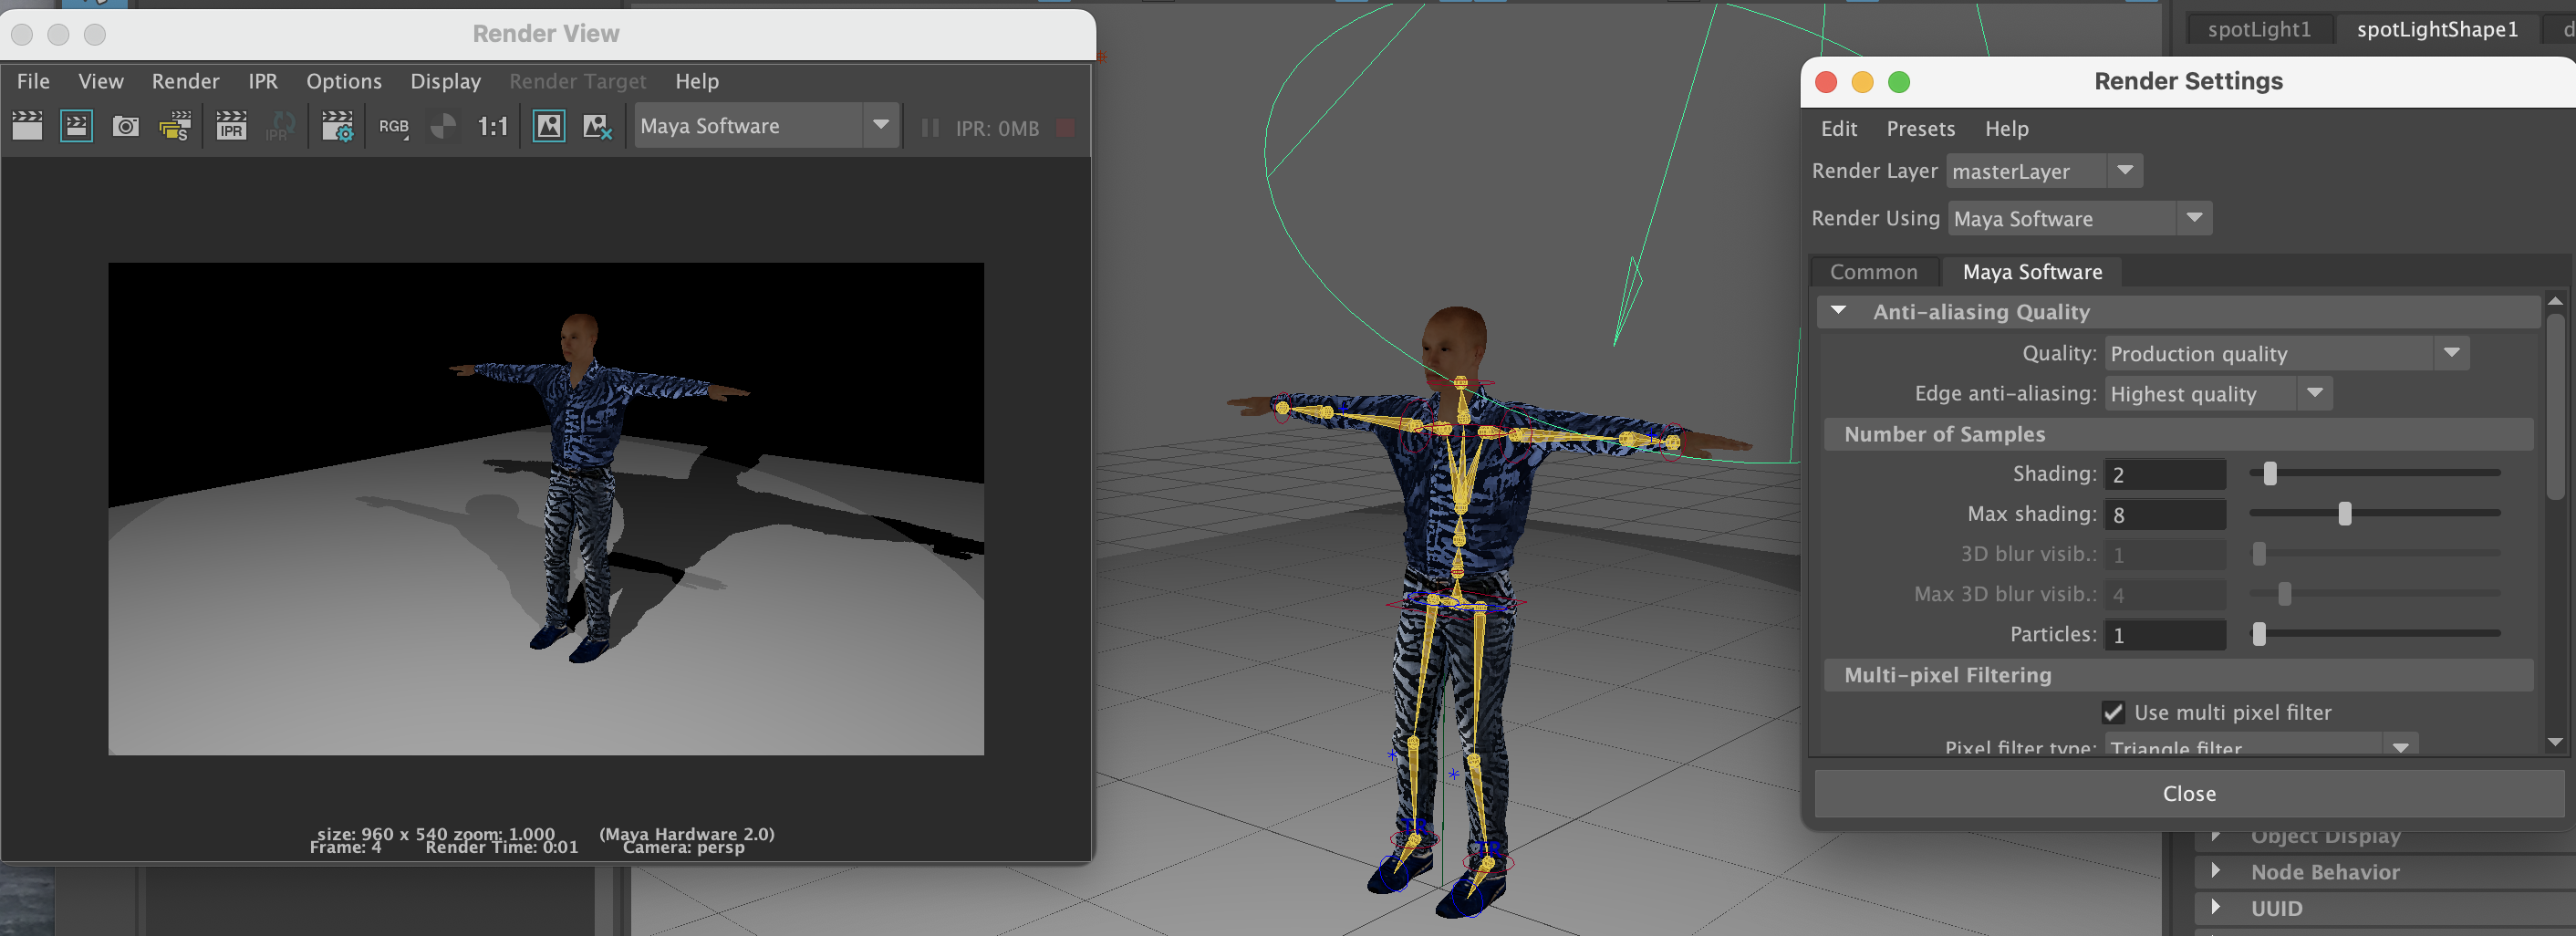Screen dimensions: 2576x936
Task: Click the Close button in Render Settings
Action: click(2188, 793)
